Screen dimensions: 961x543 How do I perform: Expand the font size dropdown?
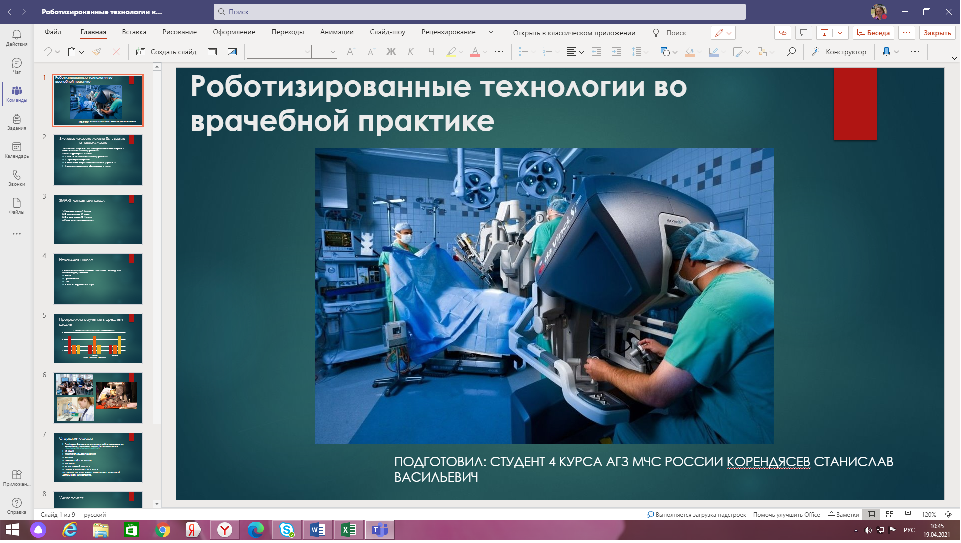click(x=334, y=52)
